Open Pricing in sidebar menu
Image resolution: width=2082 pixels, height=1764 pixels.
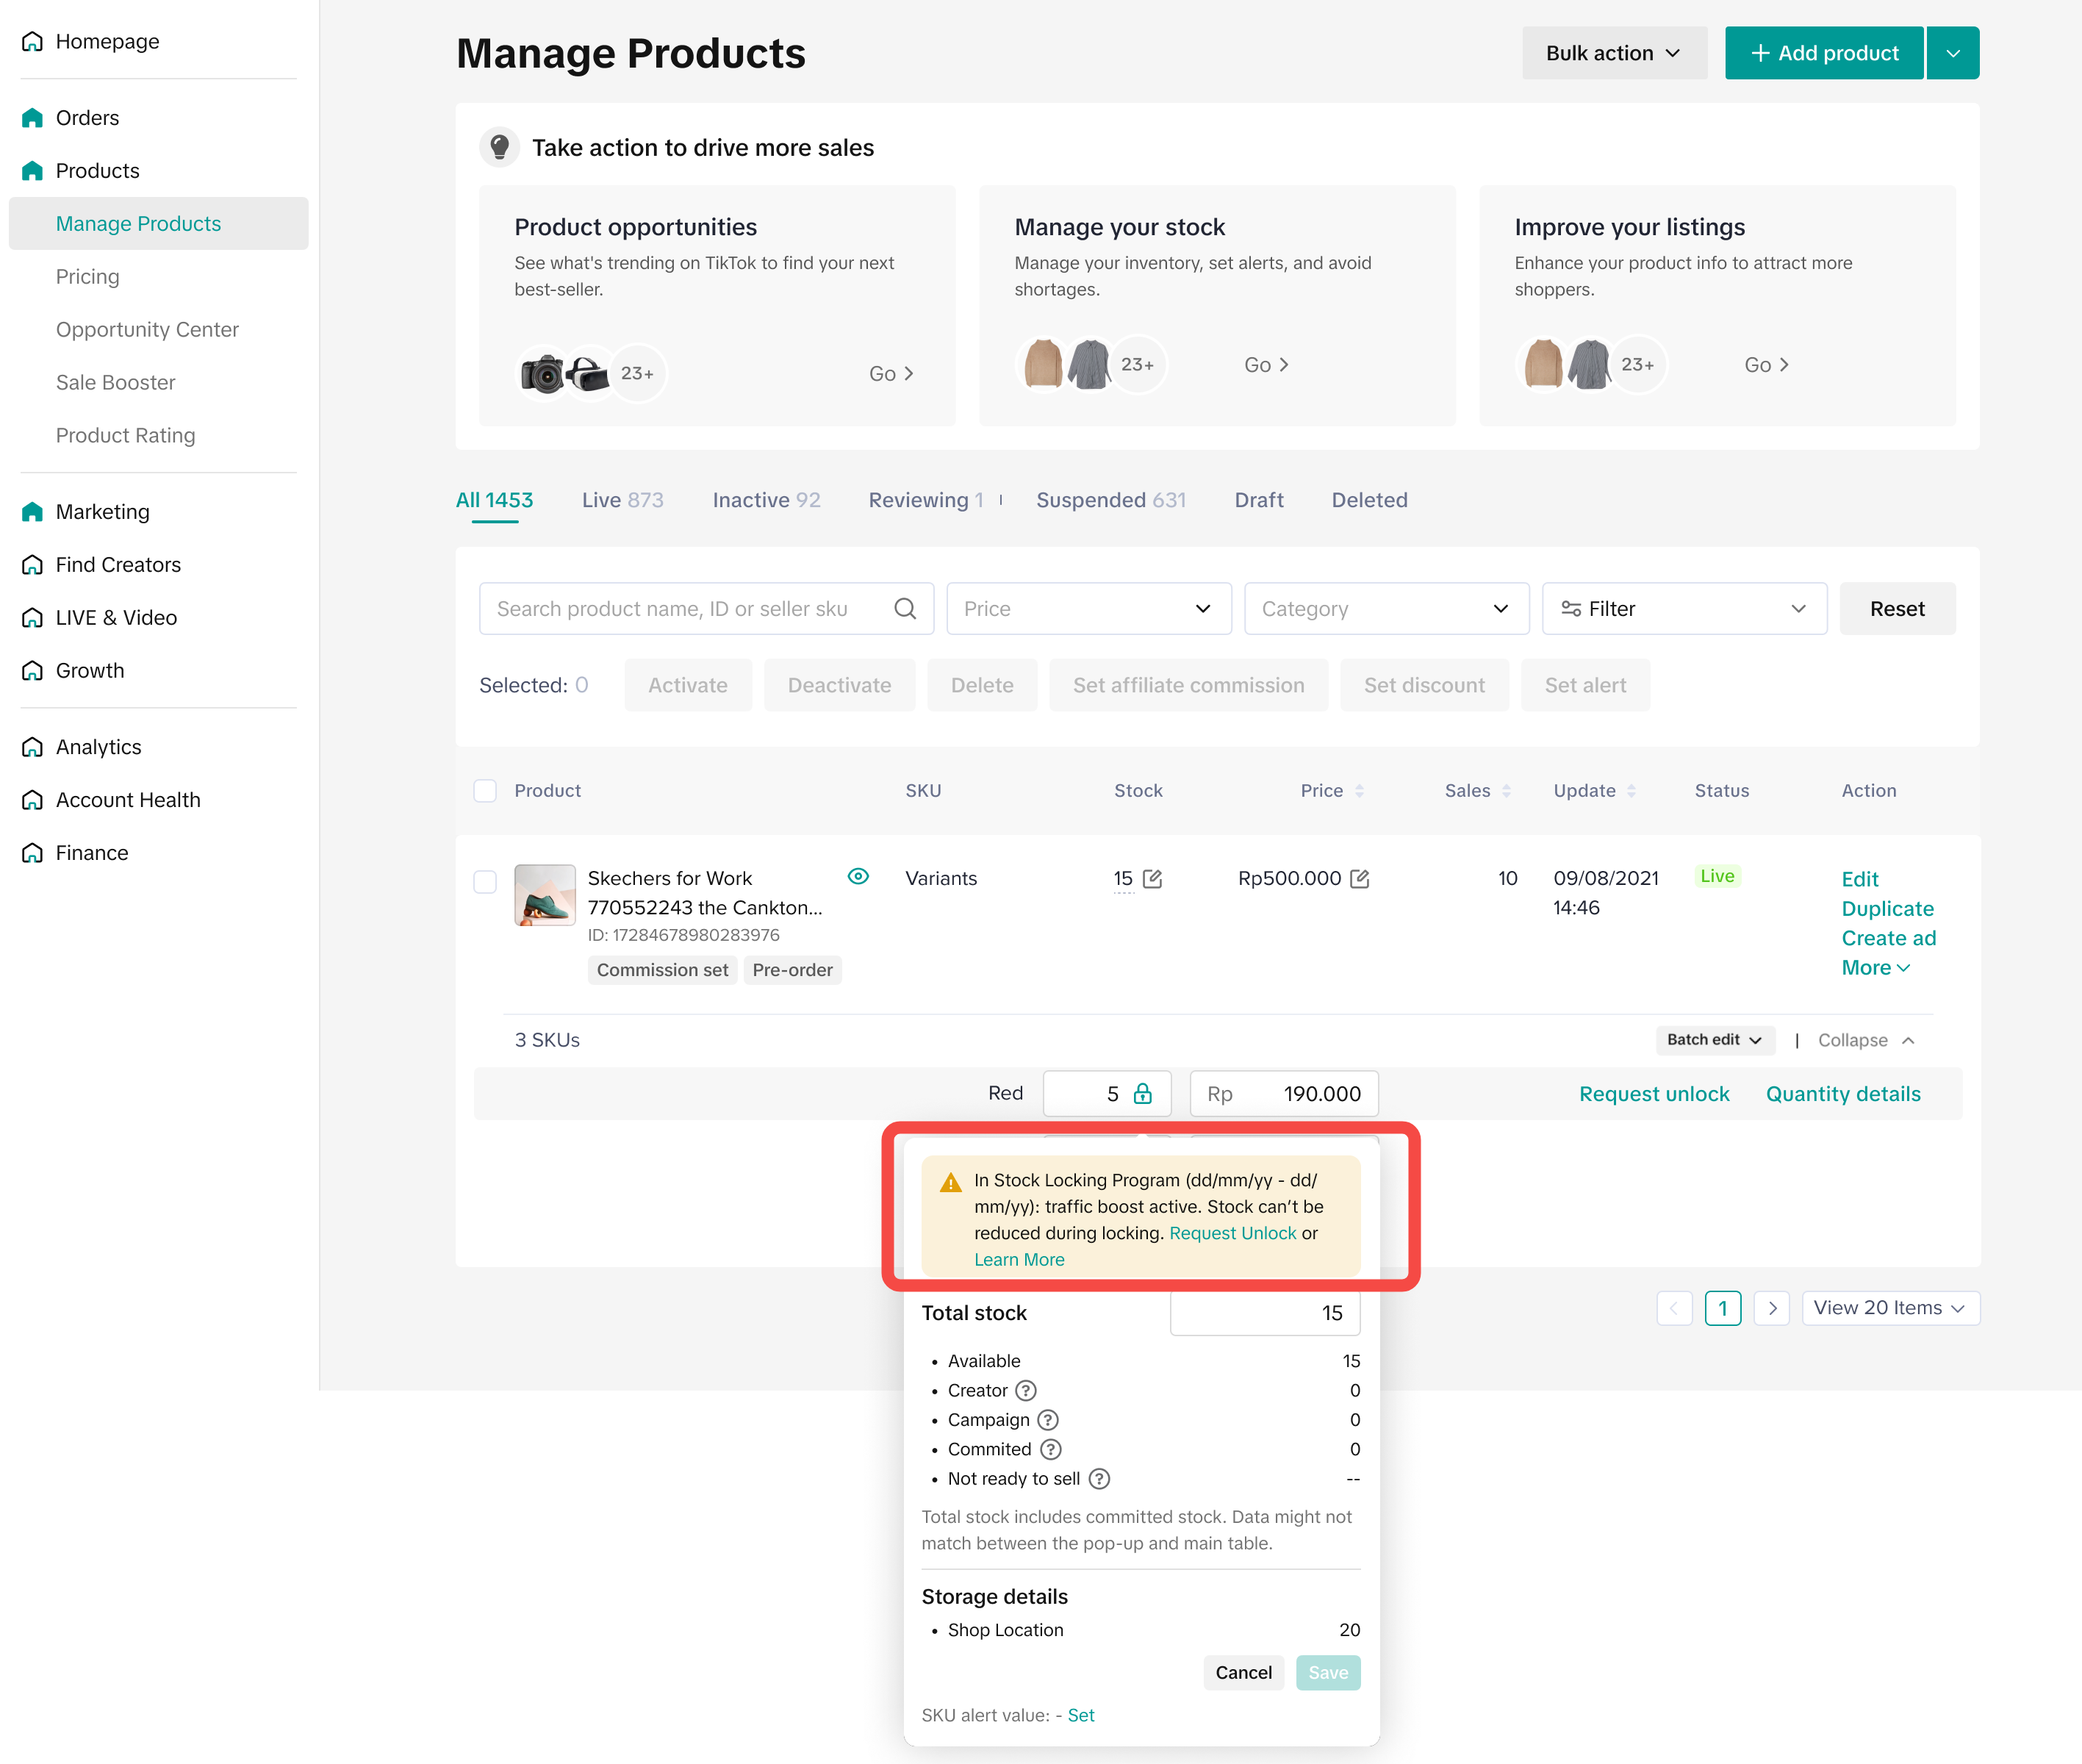87,276
